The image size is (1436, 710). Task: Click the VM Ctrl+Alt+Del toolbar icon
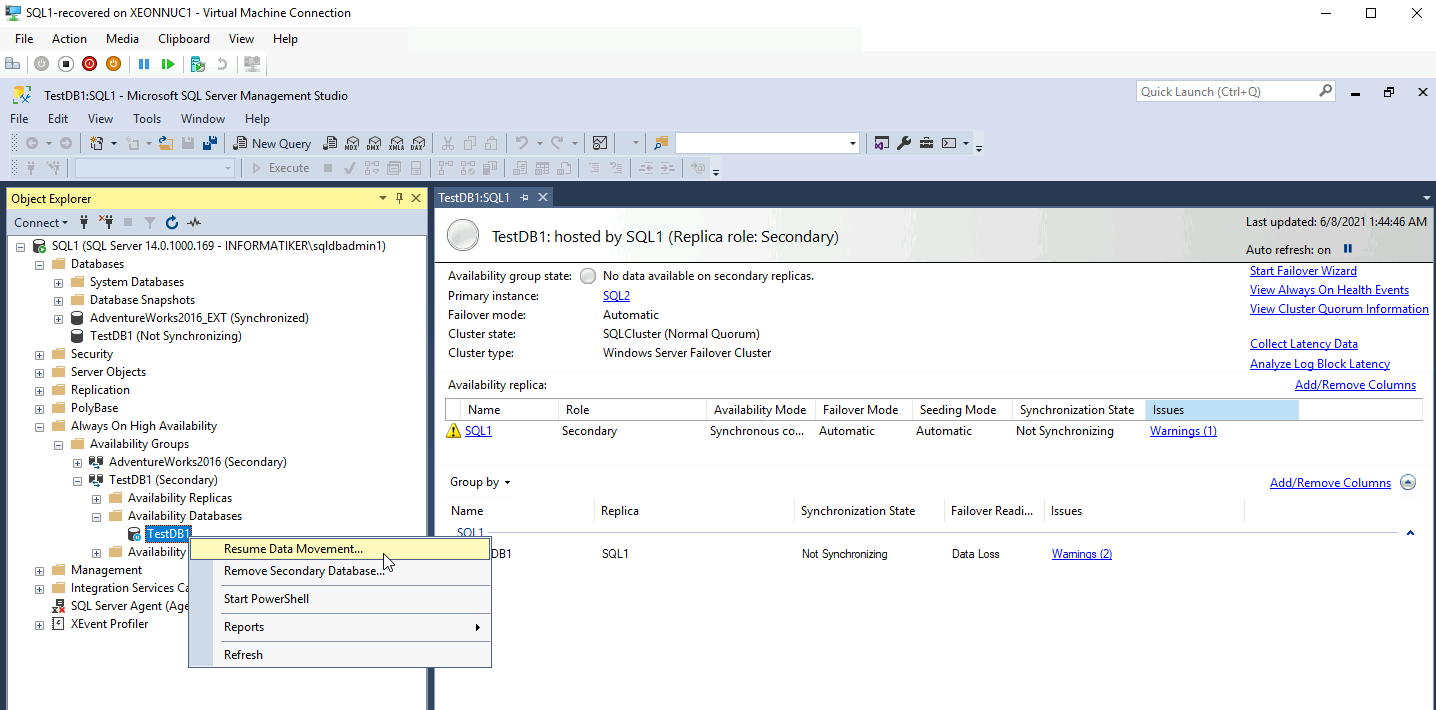pyautogui.click(x=13, y=63)
